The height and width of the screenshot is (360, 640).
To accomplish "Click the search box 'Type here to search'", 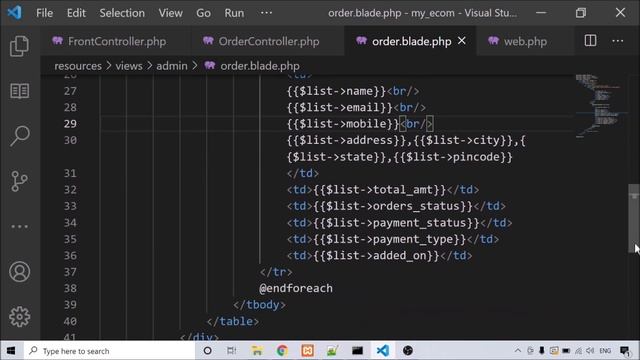I will pos(109,351).
